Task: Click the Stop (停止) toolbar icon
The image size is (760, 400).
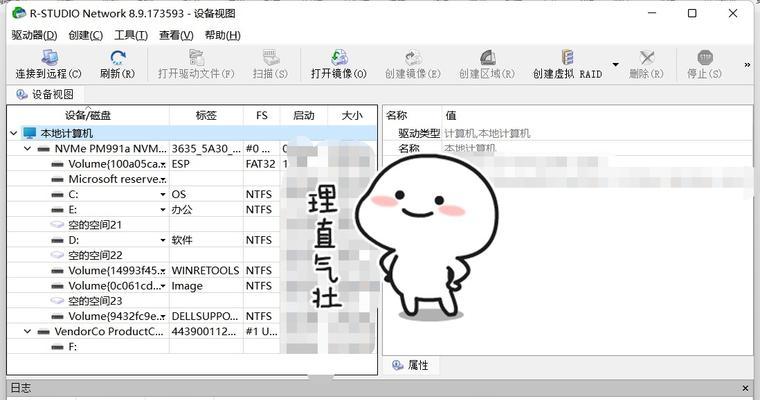Action: point(705,58)
